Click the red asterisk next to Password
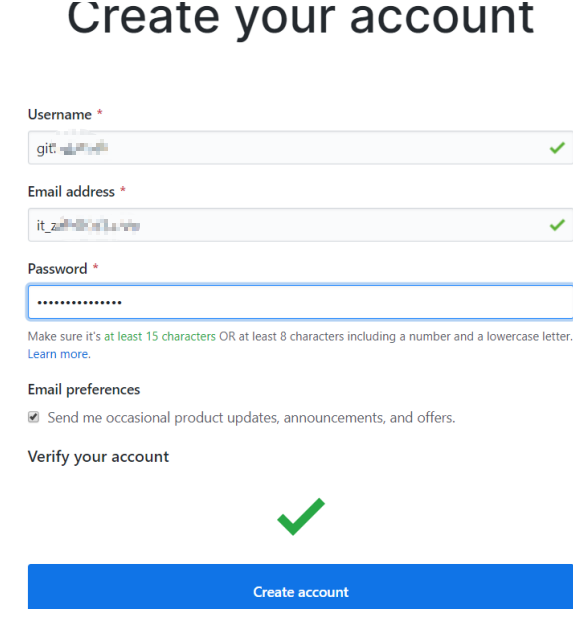Image resolution: width=573 pixels, height=620 pixels. [95, 267]
